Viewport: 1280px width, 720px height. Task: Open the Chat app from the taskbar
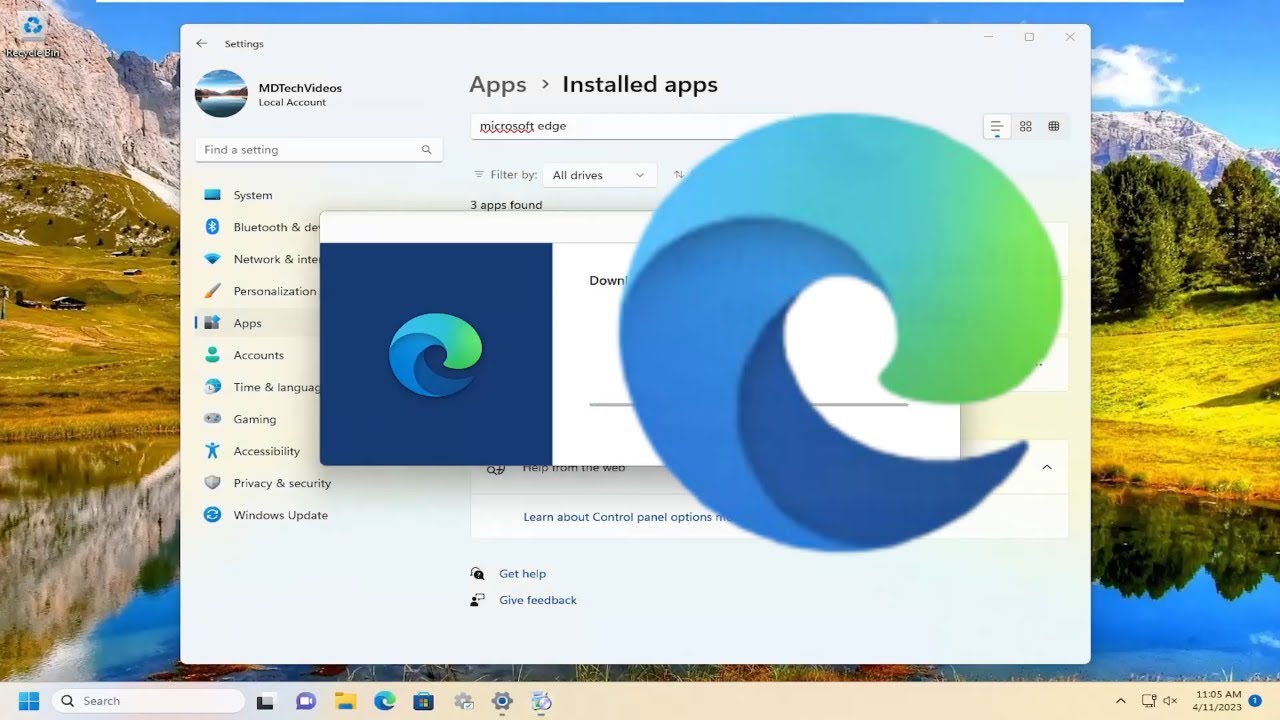[306, 701]
